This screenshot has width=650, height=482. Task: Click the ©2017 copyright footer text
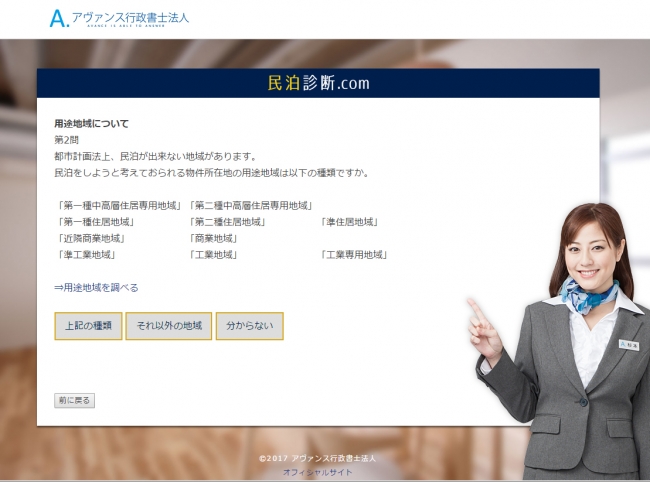click(317, 458)
